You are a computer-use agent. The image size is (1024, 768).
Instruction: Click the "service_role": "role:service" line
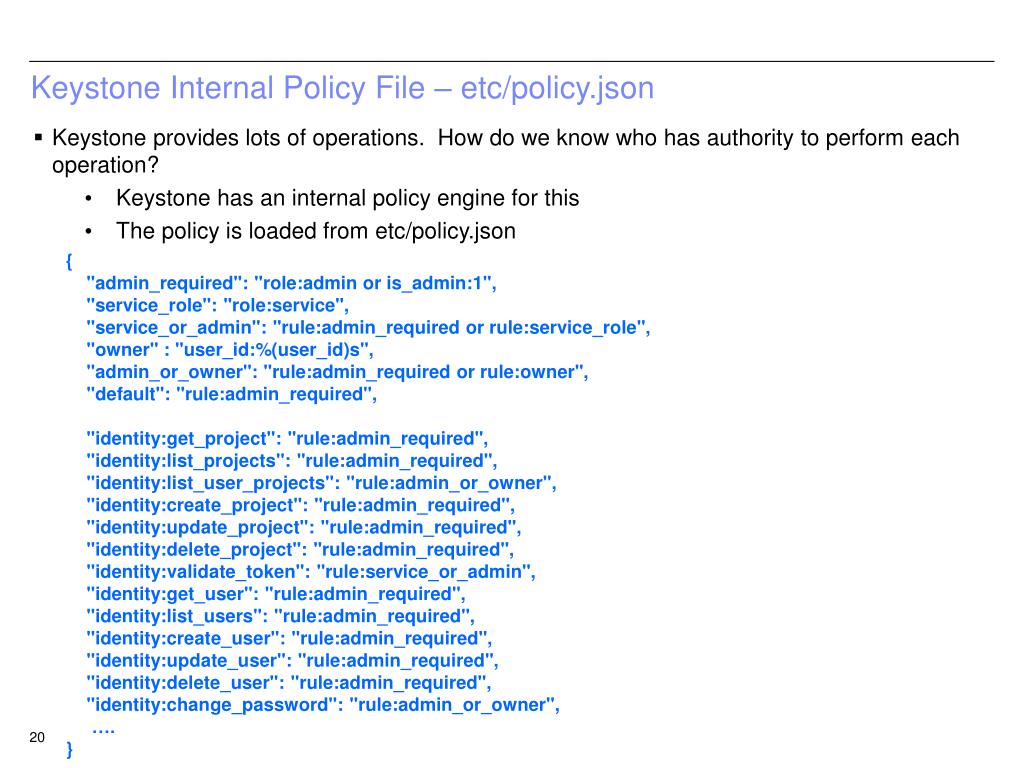click(x=217, y=306)
